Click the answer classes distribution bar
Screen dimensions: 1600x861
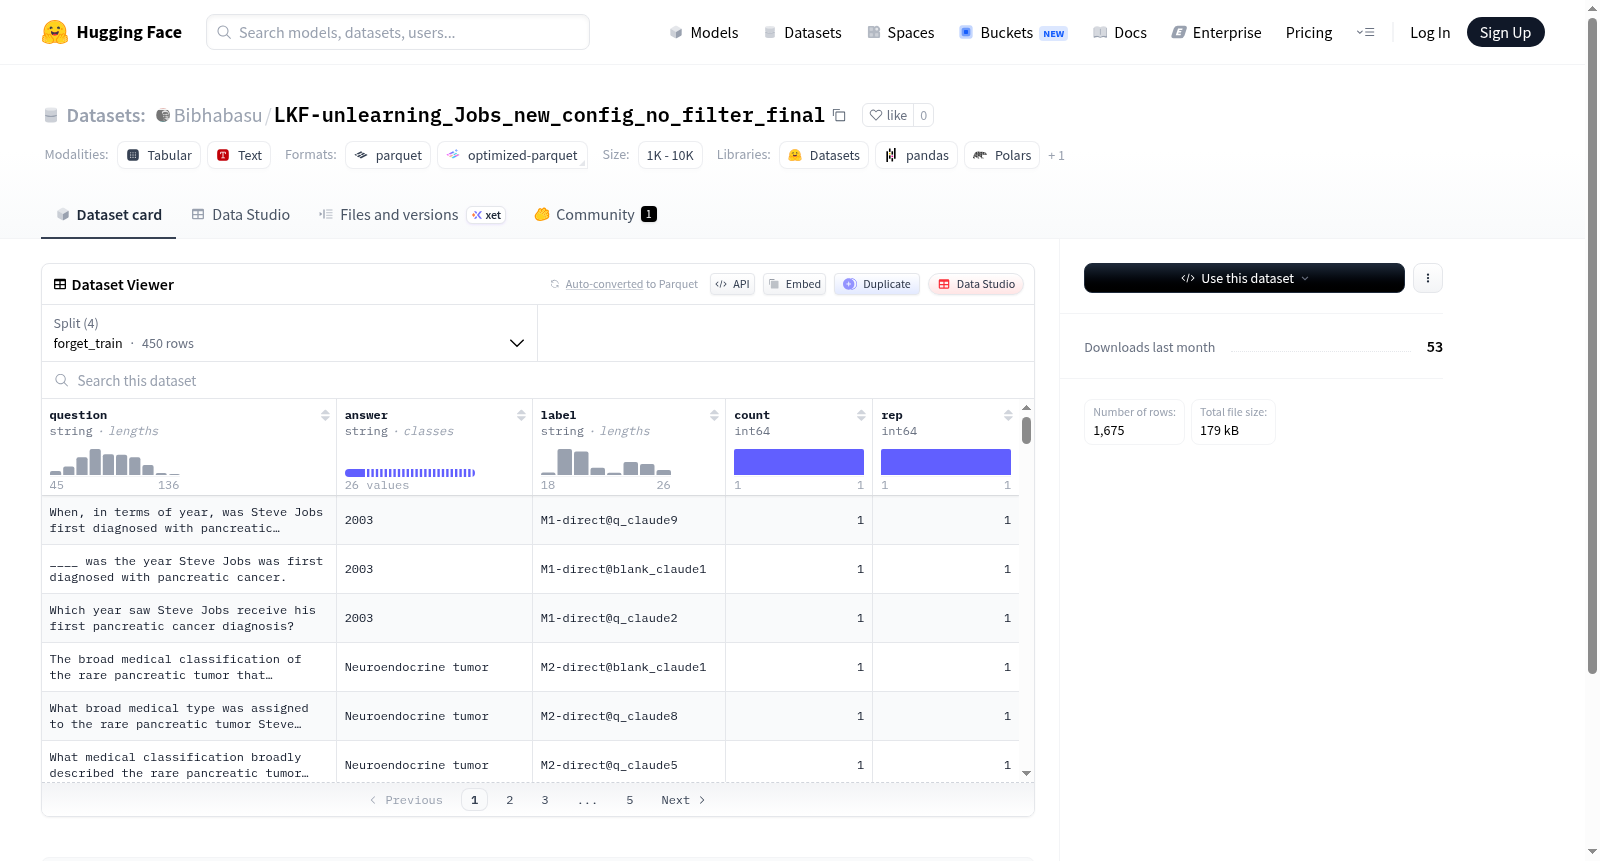point(410,473)
